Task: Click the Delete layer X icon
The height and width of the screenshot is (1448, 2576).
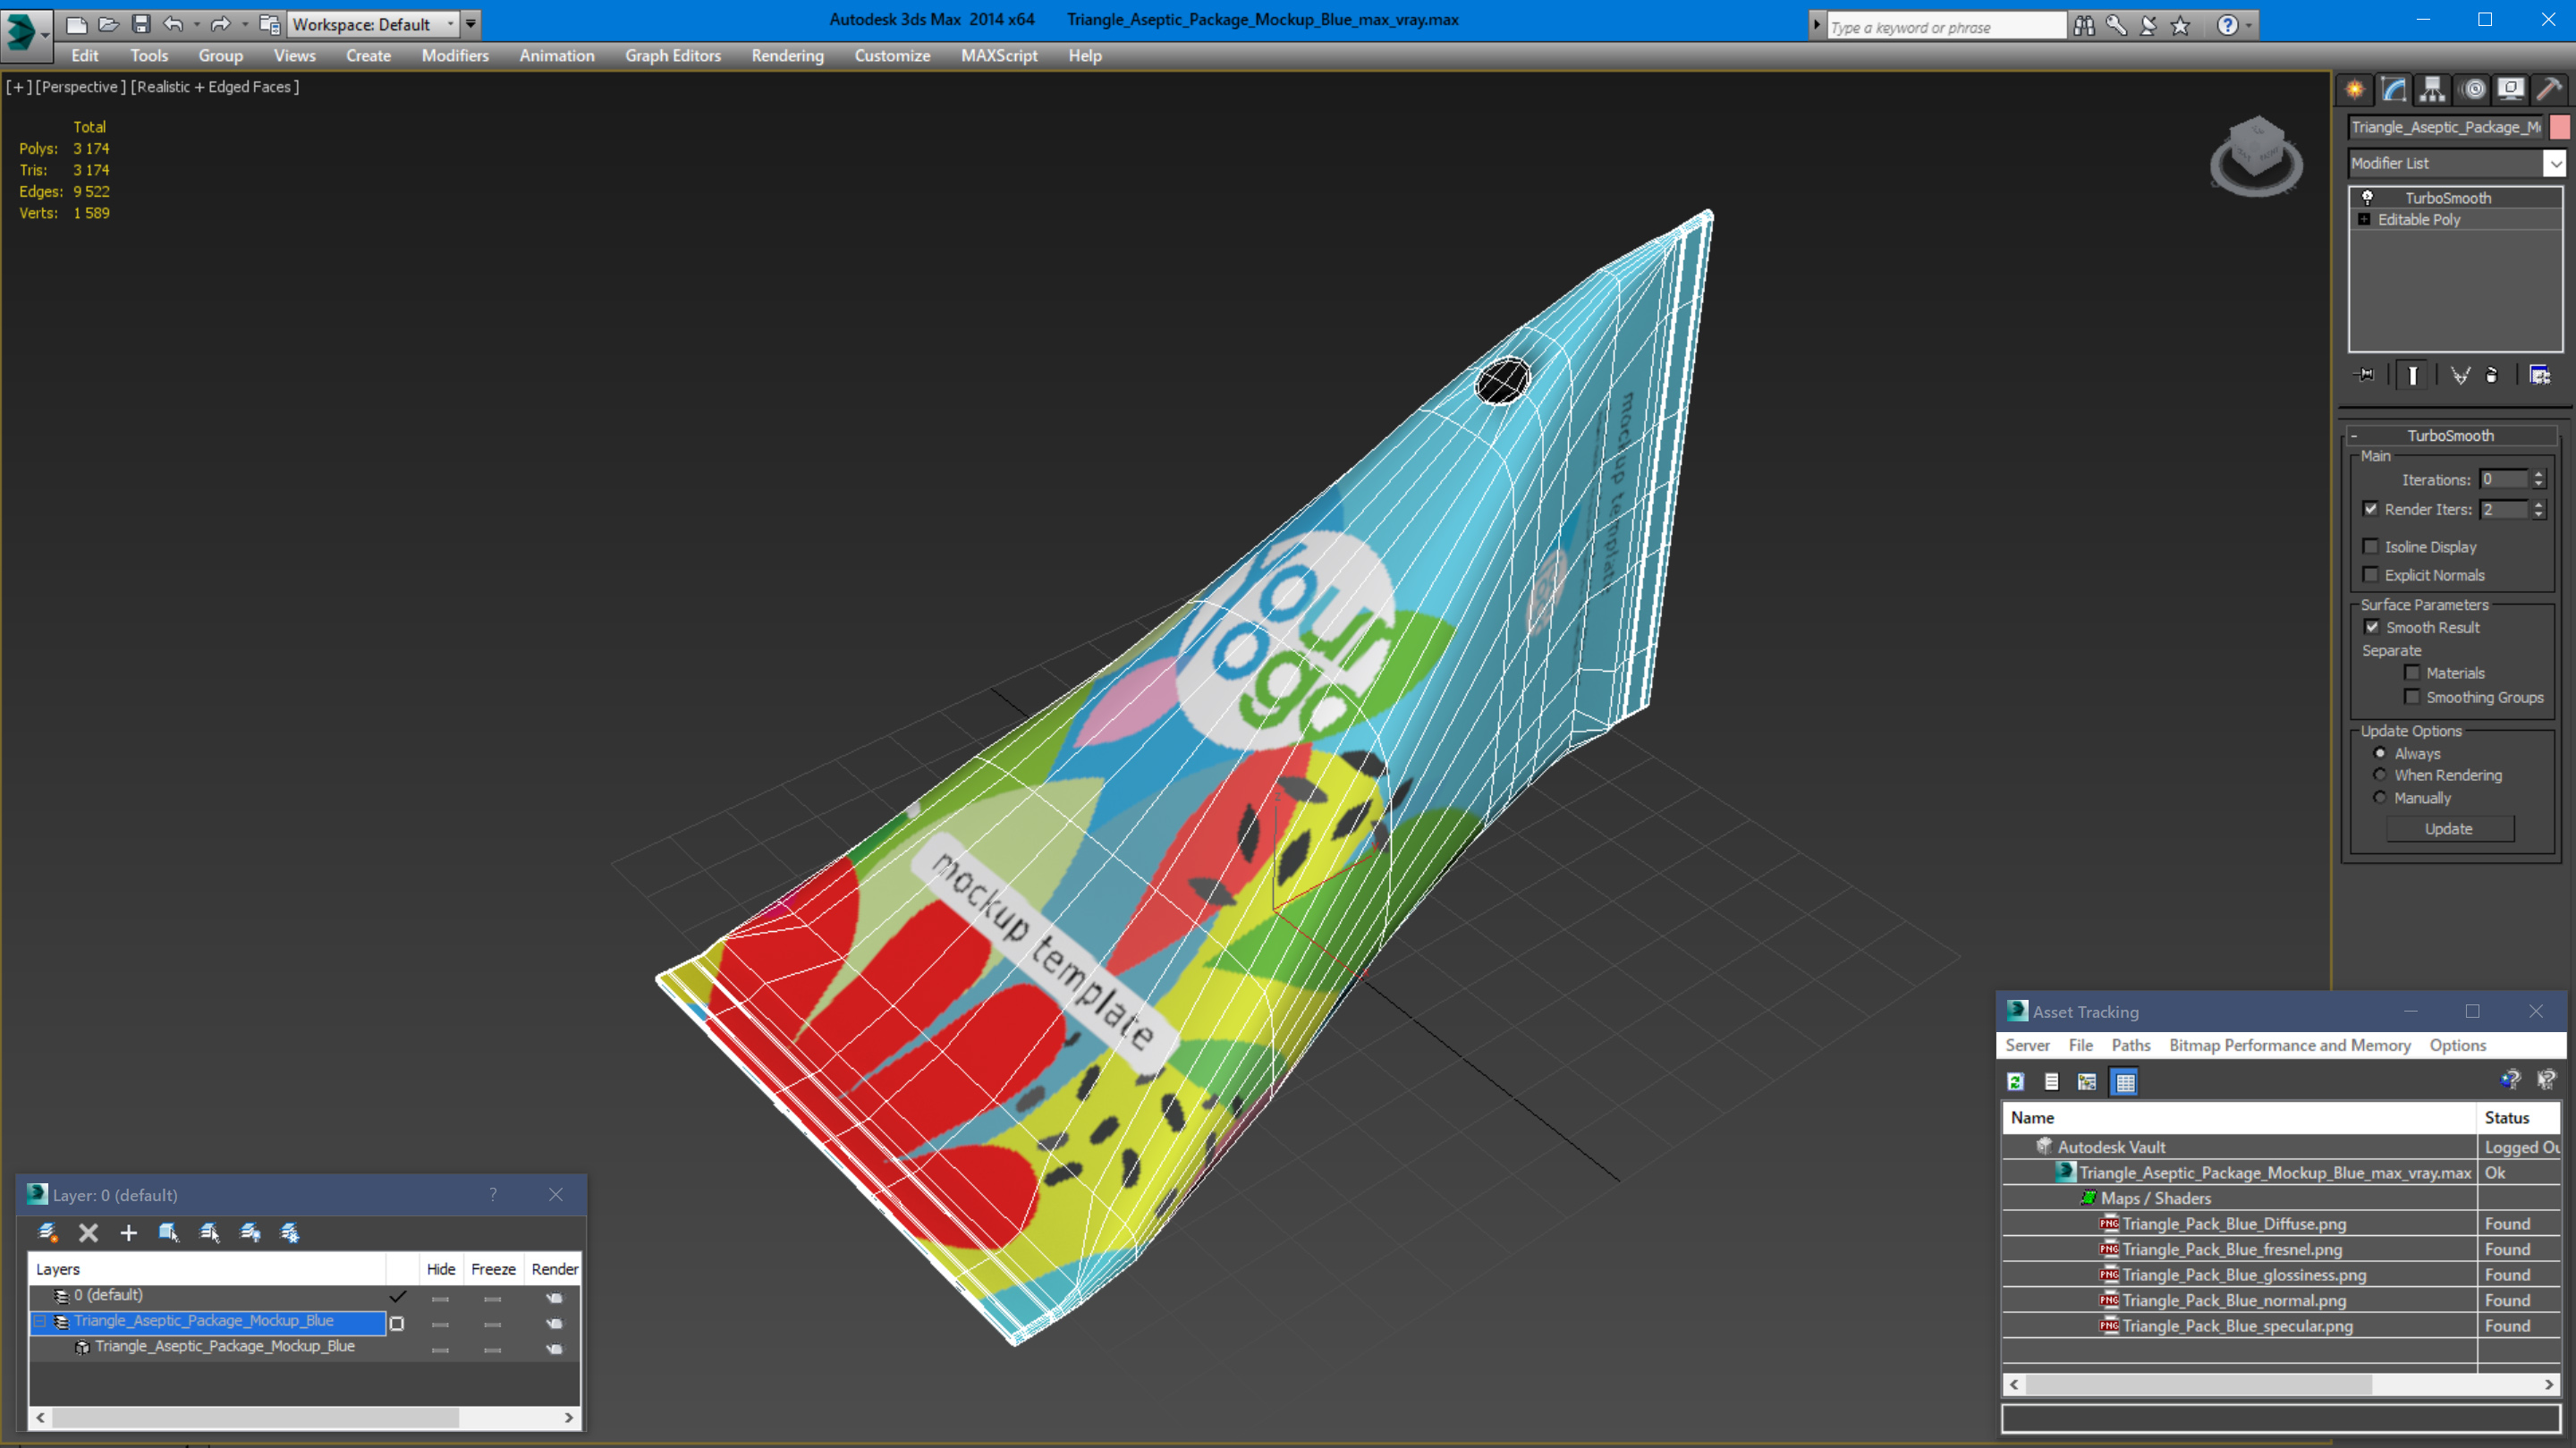Action: pyautogui.click(x=88, y=1232)
